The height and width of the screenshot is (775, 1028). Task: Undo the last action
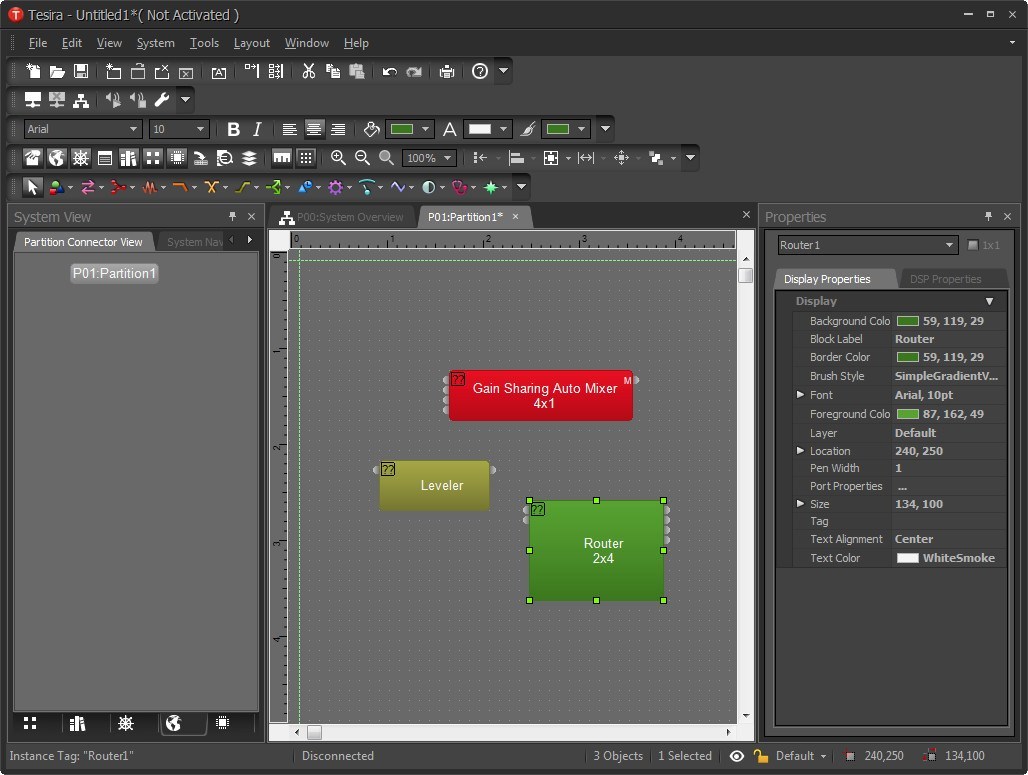[x=389, y=71]
